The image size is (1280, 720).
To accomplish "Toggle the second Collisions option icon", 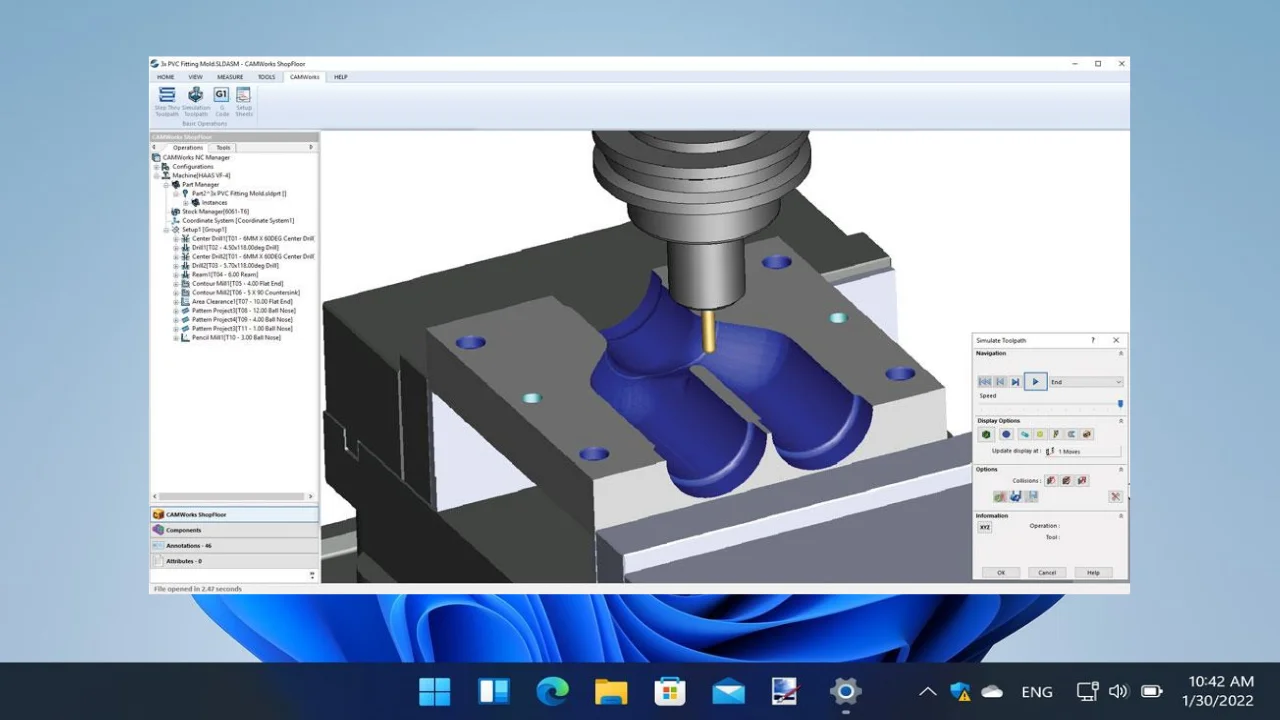I will coord(1066,481).
